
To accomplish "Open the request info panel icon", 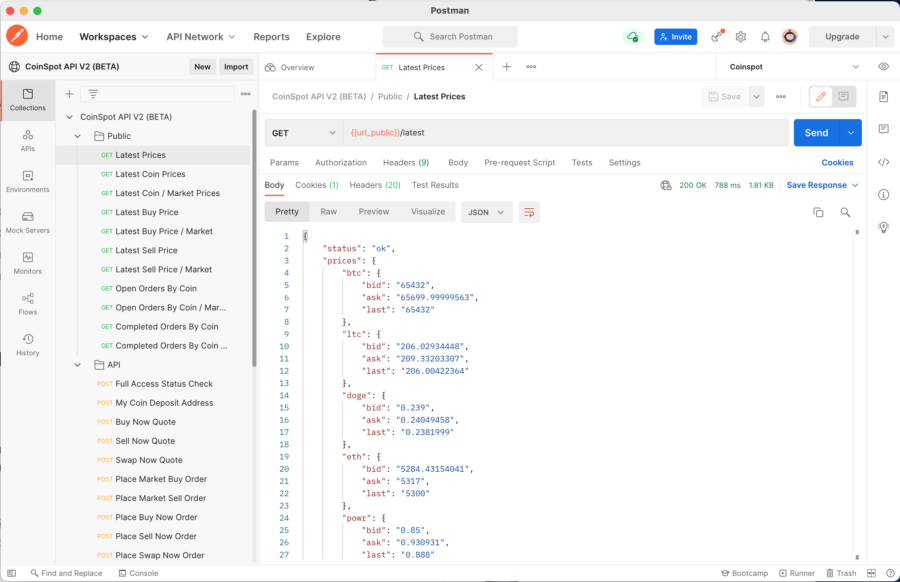I will (x=883, y=195).
